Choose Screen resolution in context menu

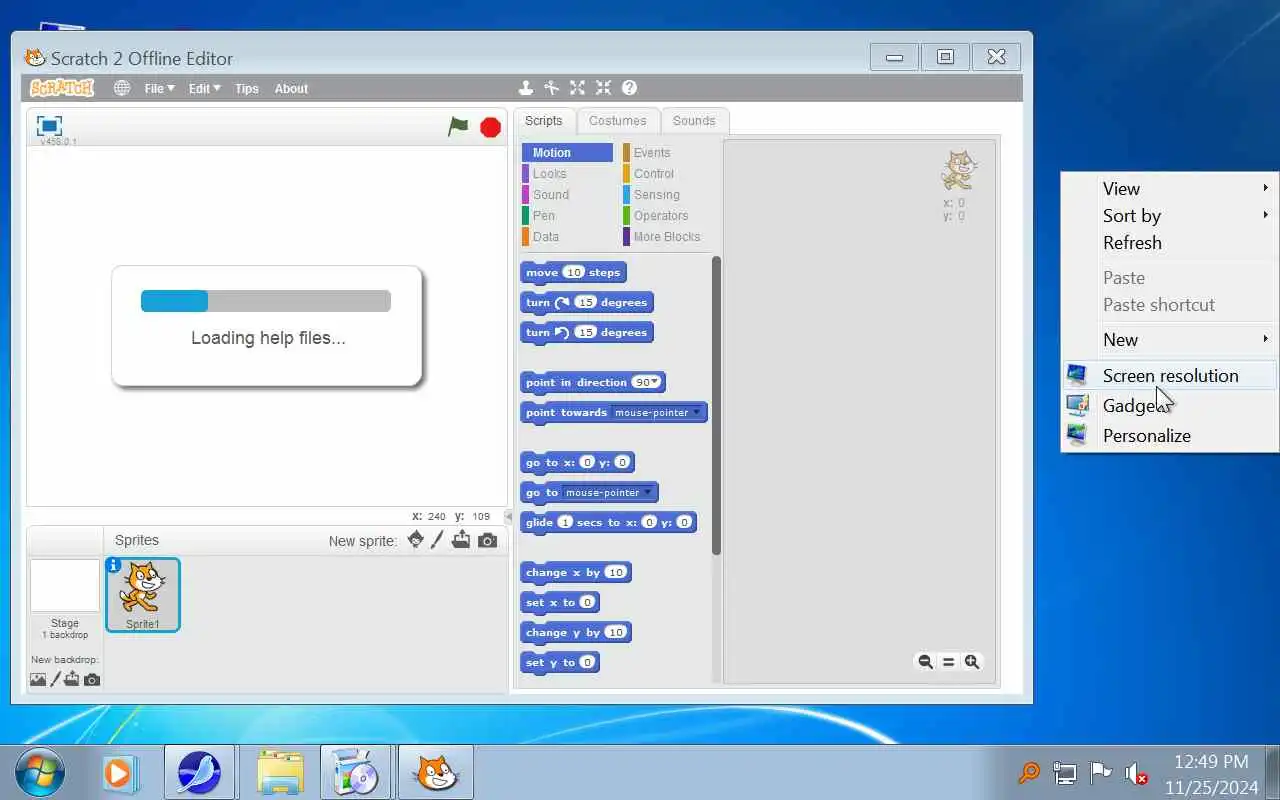(1170, 375)
